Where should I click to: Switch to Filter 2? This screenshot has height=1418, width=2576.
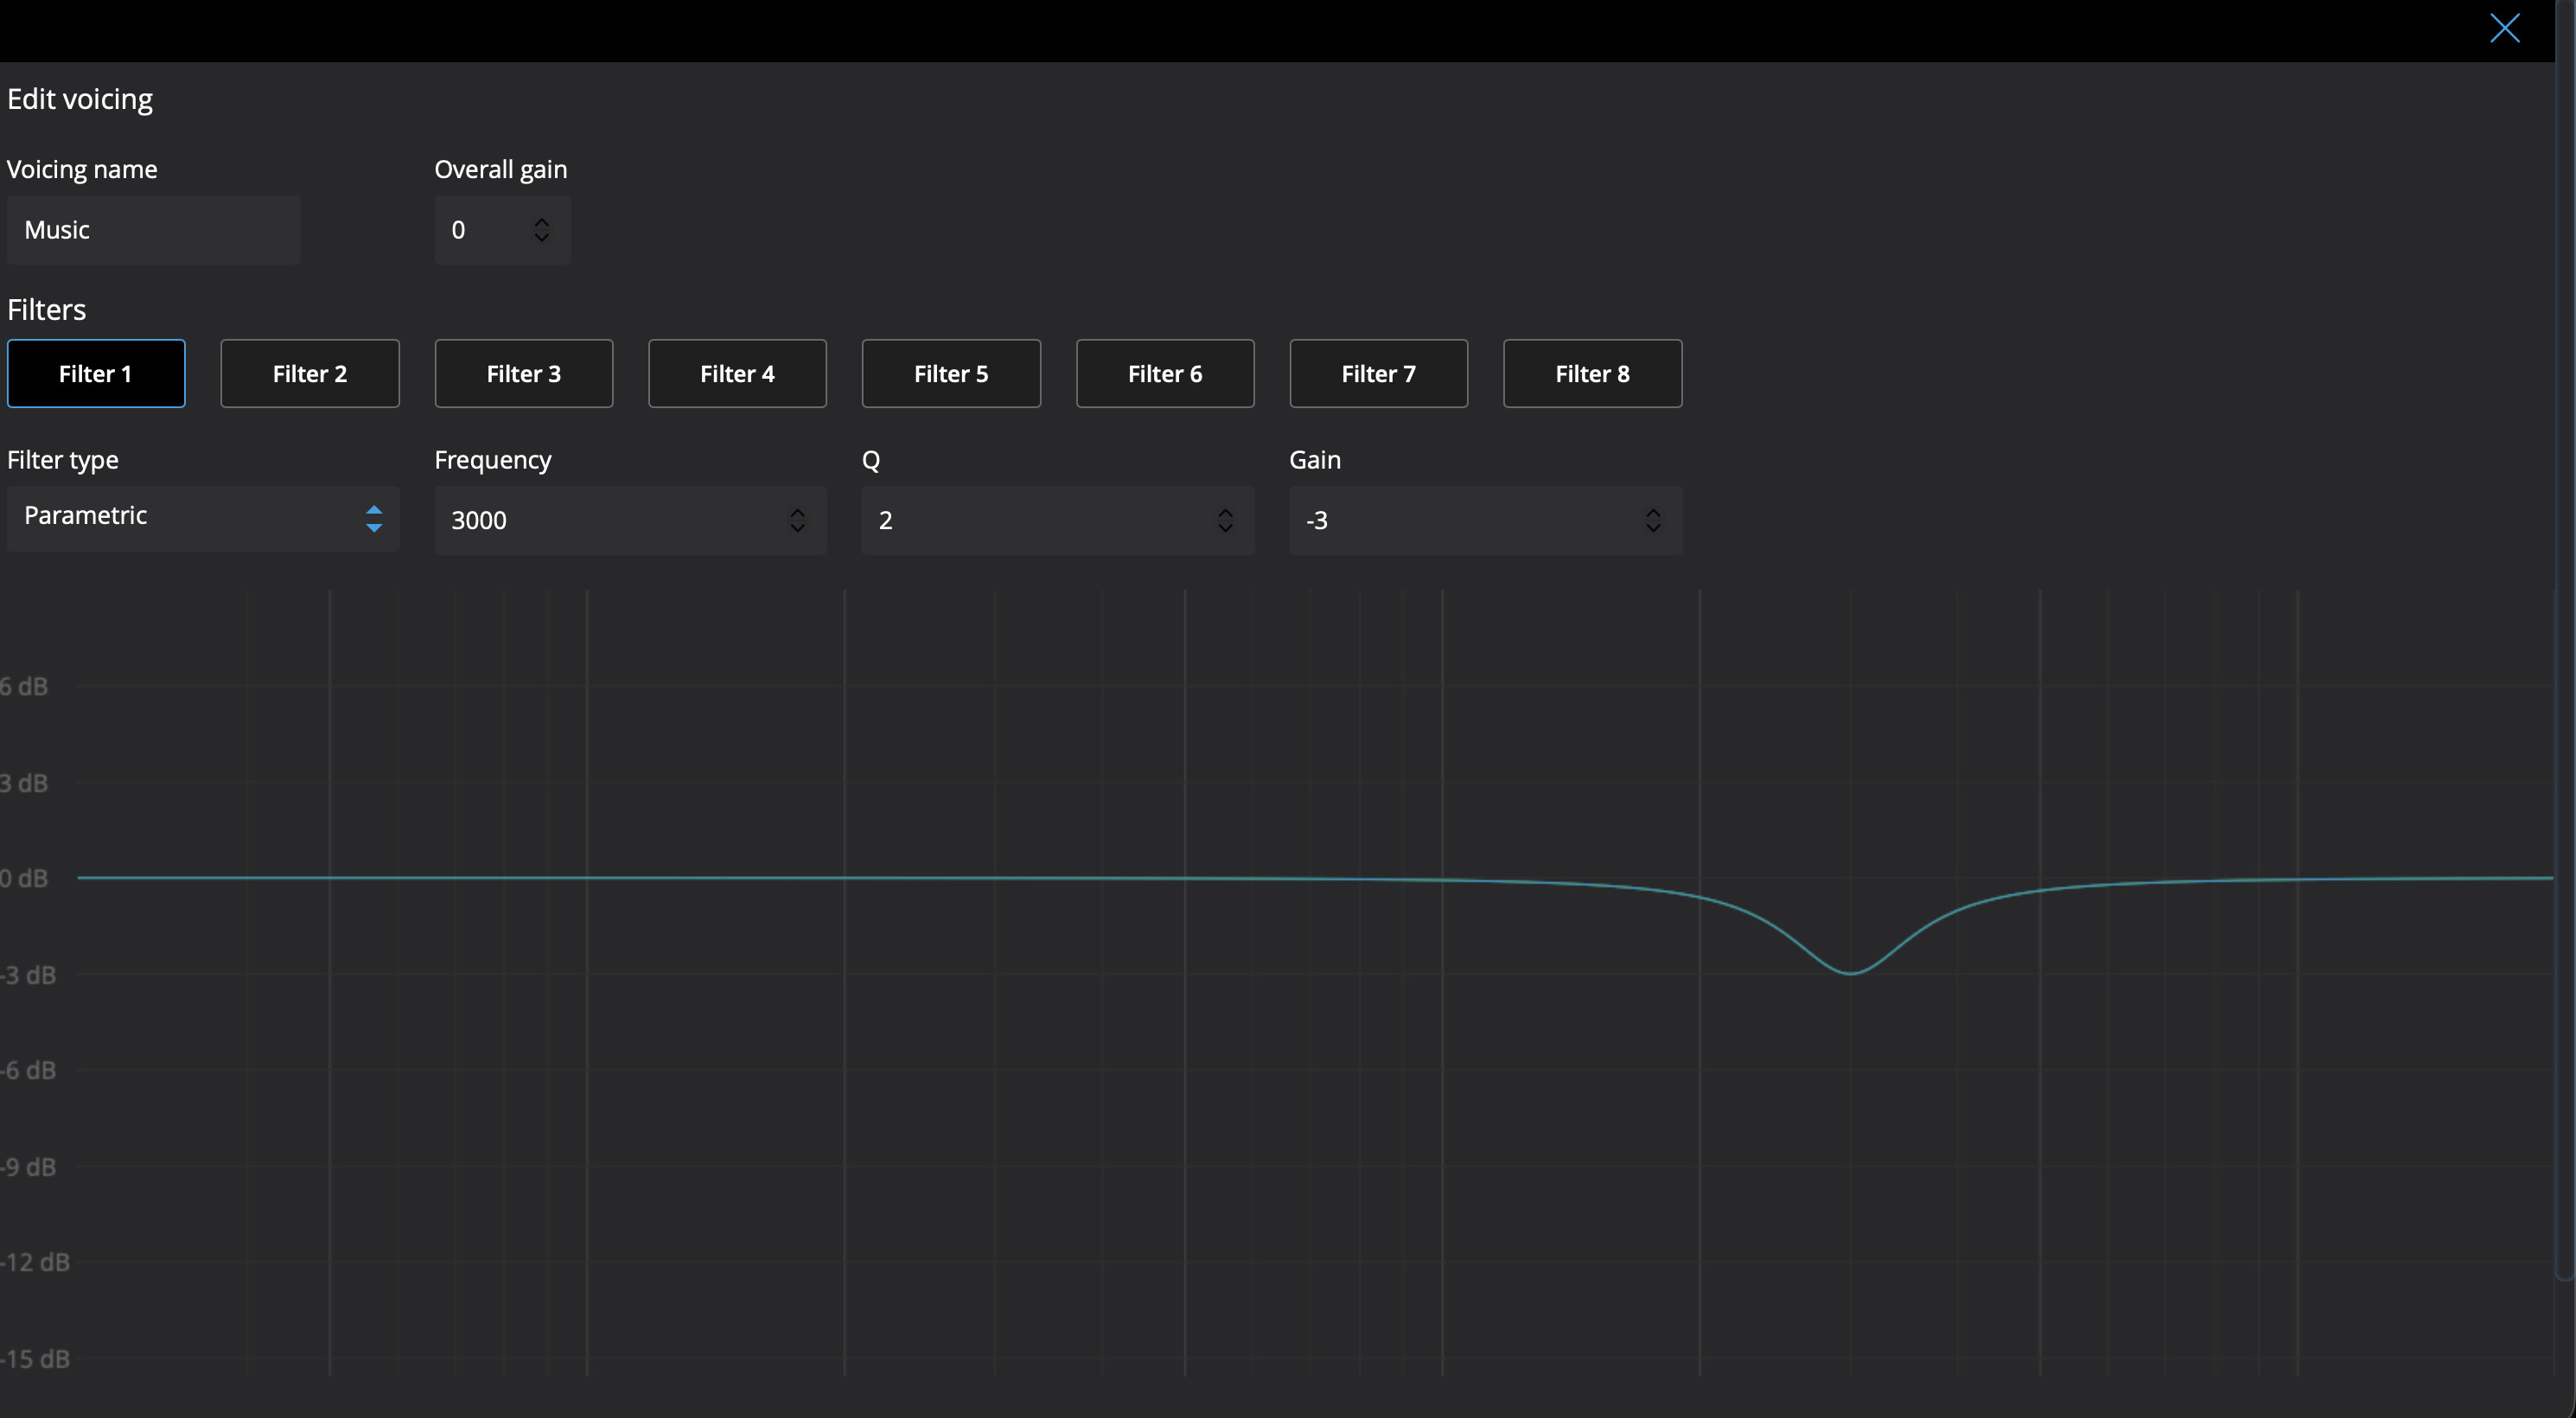click(310, 374)
